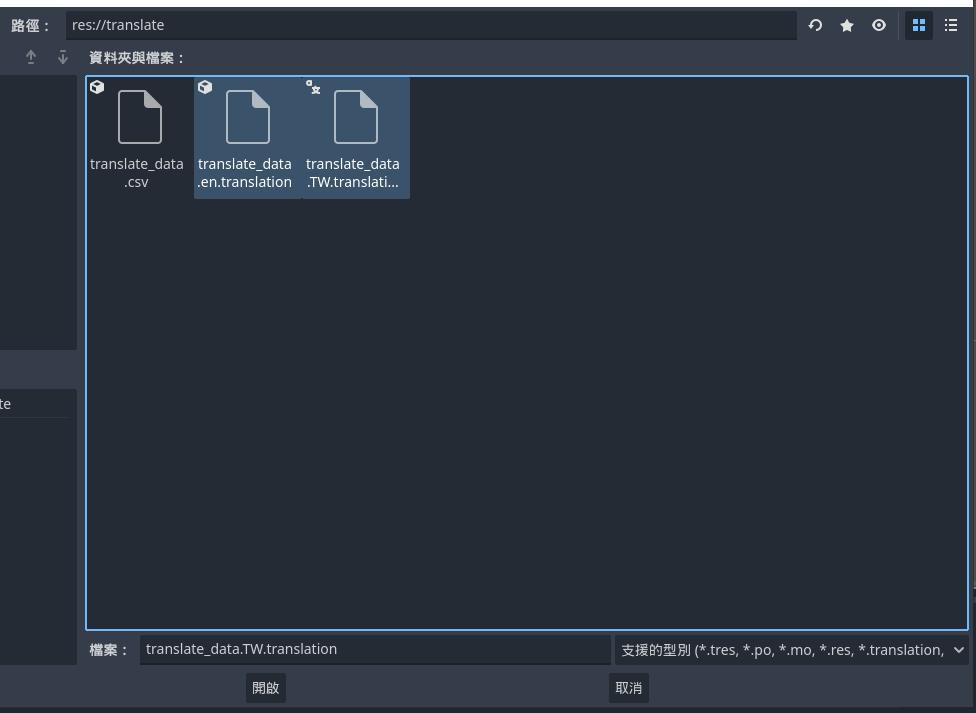This screenshot has height=713, width=976.
Task: Click the res://translate path field
Action: (x=431, y=26)
